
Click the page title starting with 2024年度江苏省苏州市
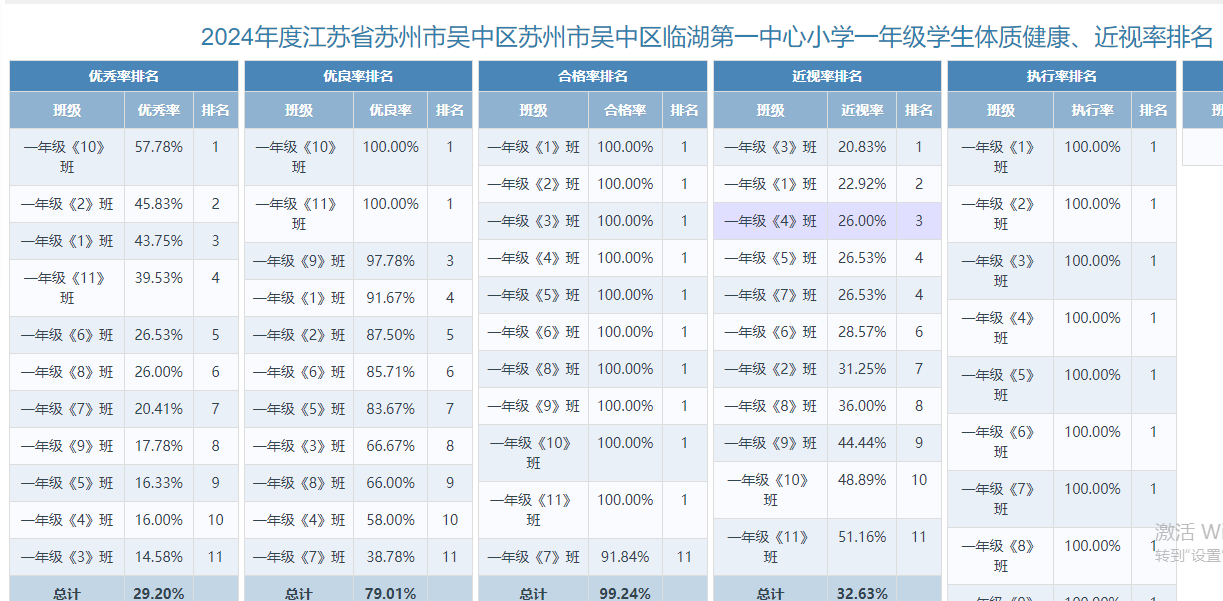coord(707,38)
